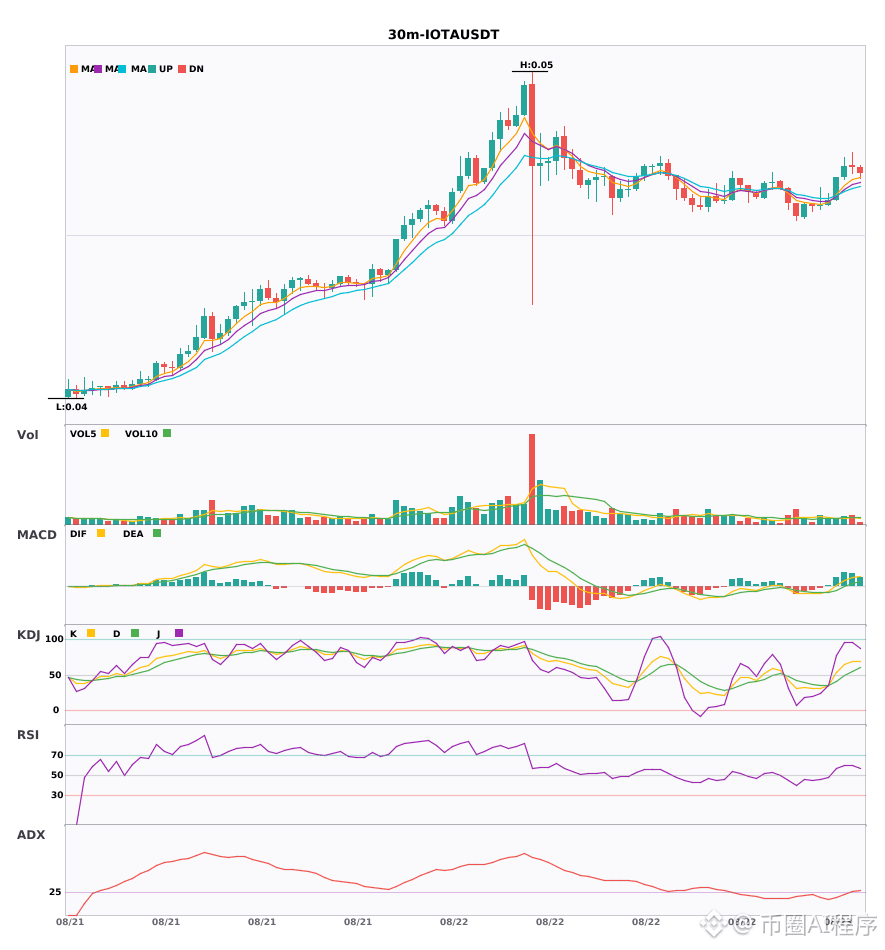Click the RSI panel label

[27, 735]
